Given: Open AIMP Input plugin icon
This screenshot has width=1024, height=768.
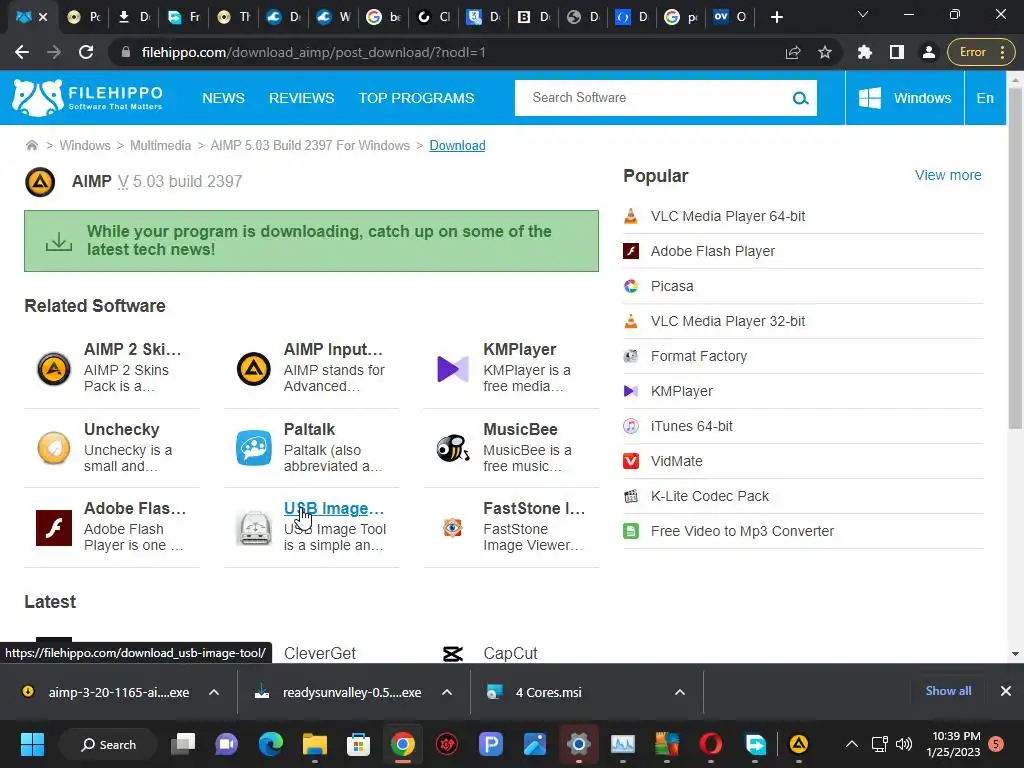Looking at the screenshot, I should 253,369.
